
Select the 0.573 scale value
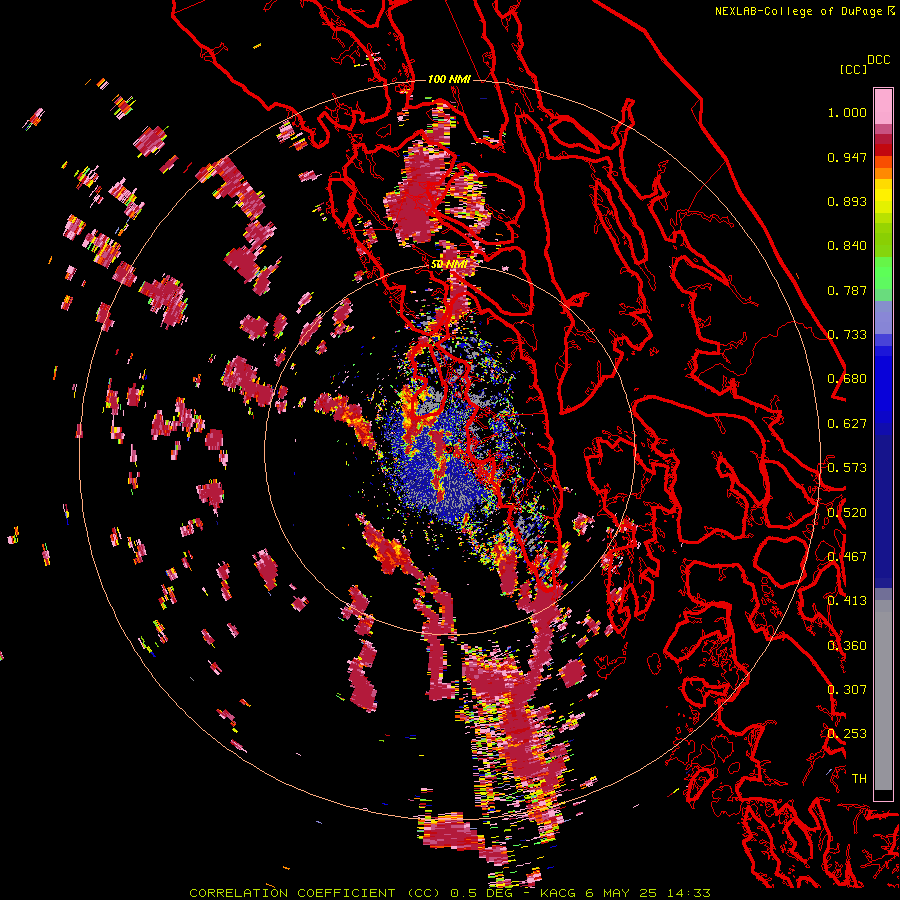[847, 468]
